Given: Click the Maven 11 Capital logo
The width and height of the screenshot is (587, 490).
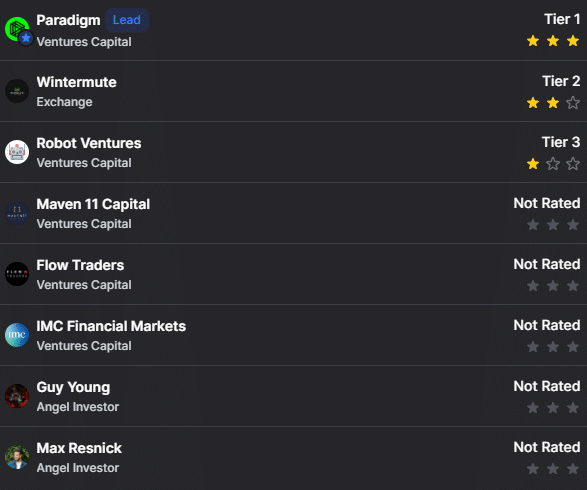Looking at the screenshot, I should click(17, 213).
